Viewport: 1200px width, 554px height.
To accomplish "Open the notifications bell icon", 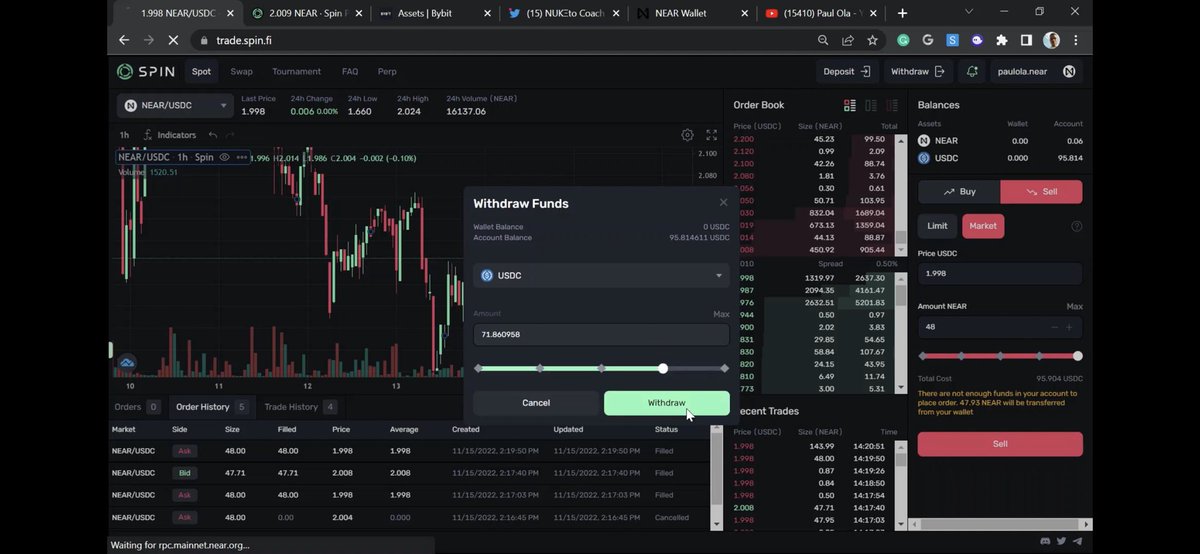I will (x=972, y=72).
